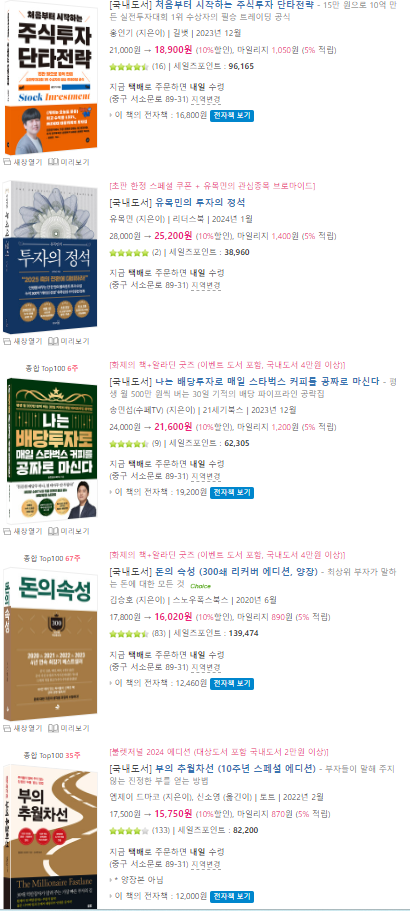Open preview book icon under 돈의속성
This screenshot has width=410, height=911.
(53, 727)
